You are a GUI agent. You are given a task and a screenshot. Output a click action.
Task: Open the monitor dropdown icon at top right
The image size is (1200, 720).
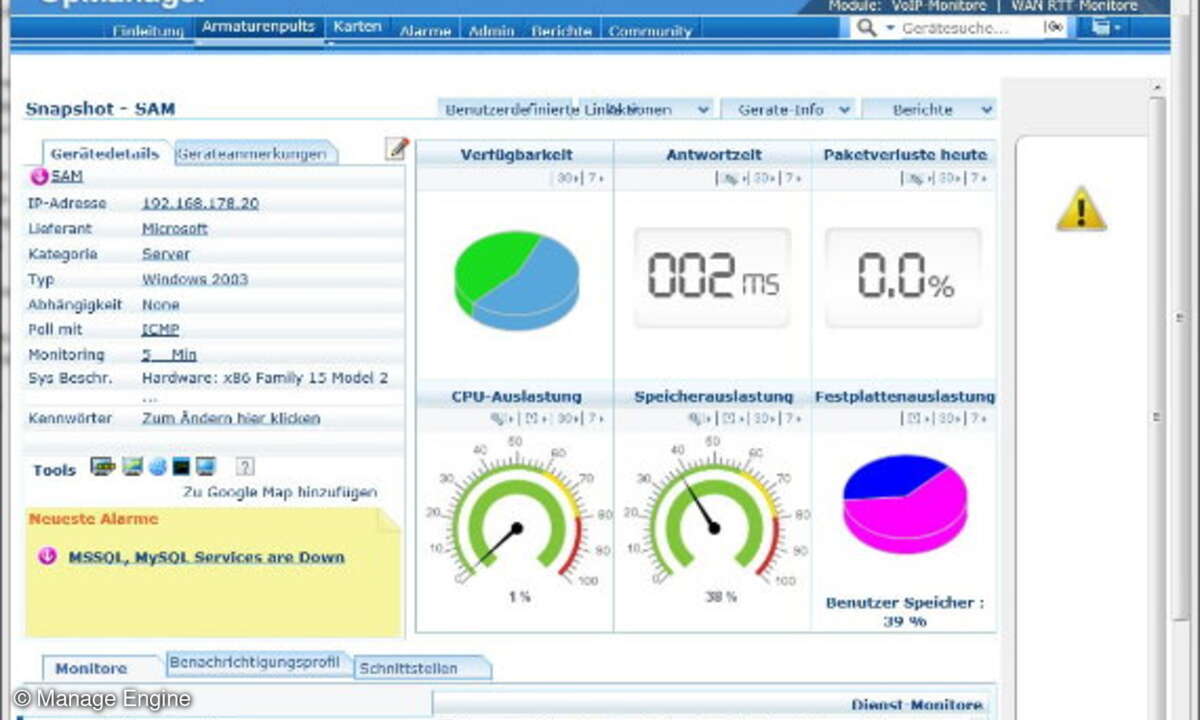point(1106,28)
